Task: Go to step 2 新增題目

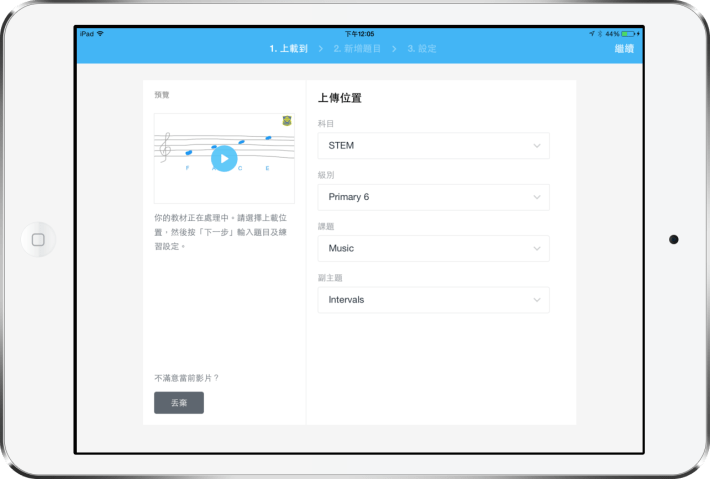Action: 357,48
